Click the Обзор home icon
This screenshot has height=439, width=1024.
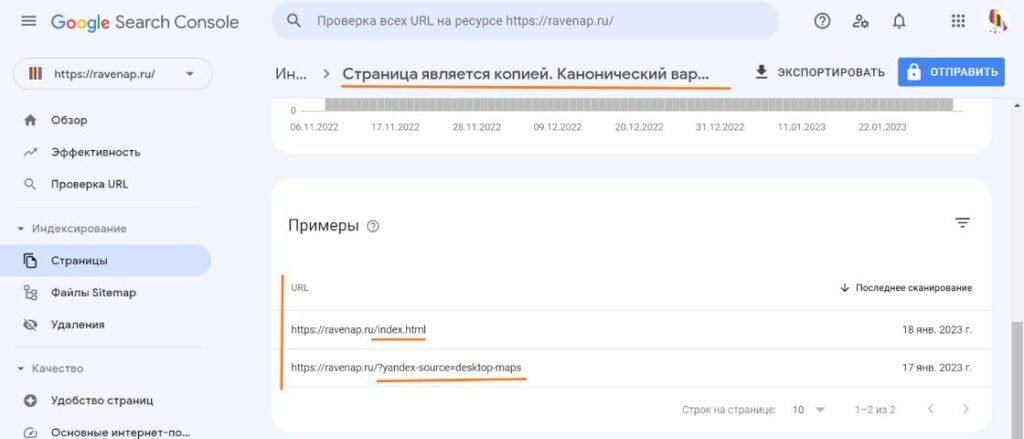click(30, 120)
